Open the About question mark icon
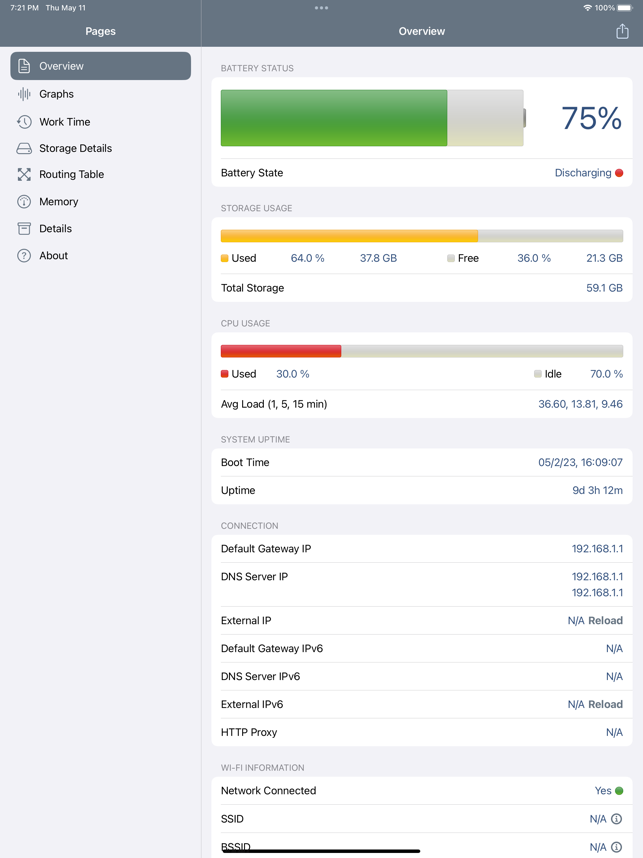Image resolution: width=643 pixels, height=858 pixels. click(x=24, y=256)
